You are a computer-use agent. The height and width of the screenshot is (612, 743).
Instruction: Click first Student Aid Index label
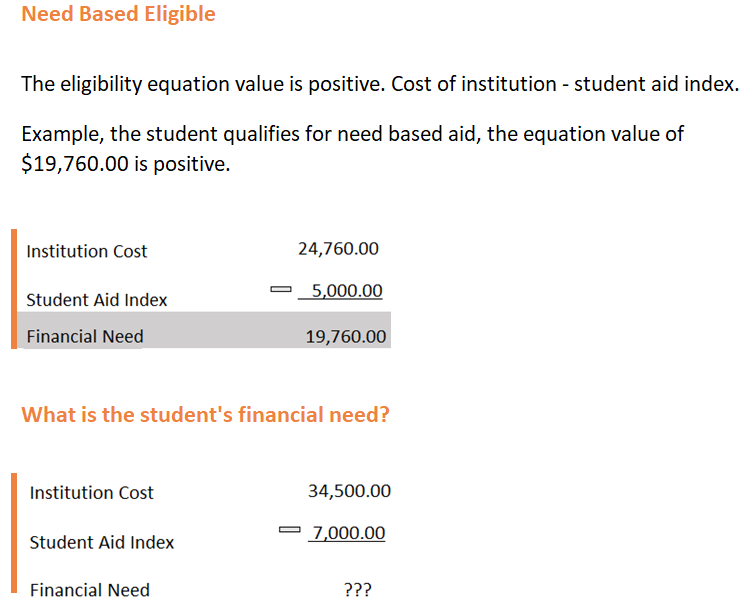97,300
